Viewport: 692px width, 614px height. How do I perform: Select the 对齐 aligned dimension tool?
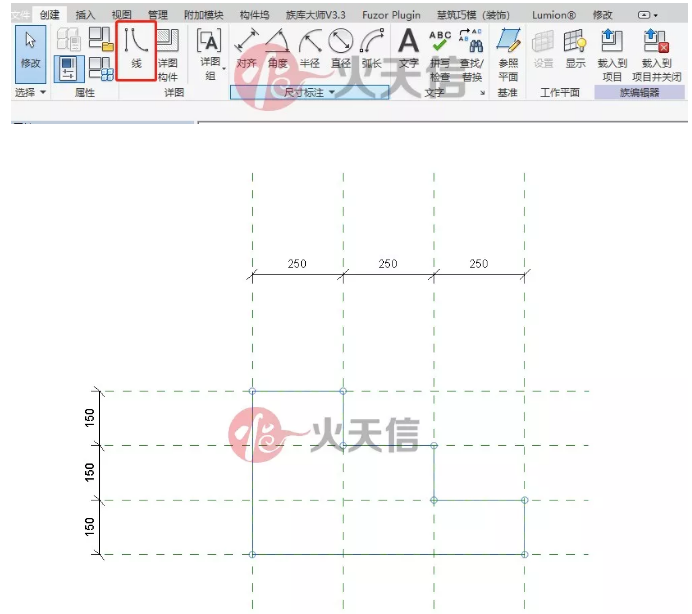pos(246,49)
